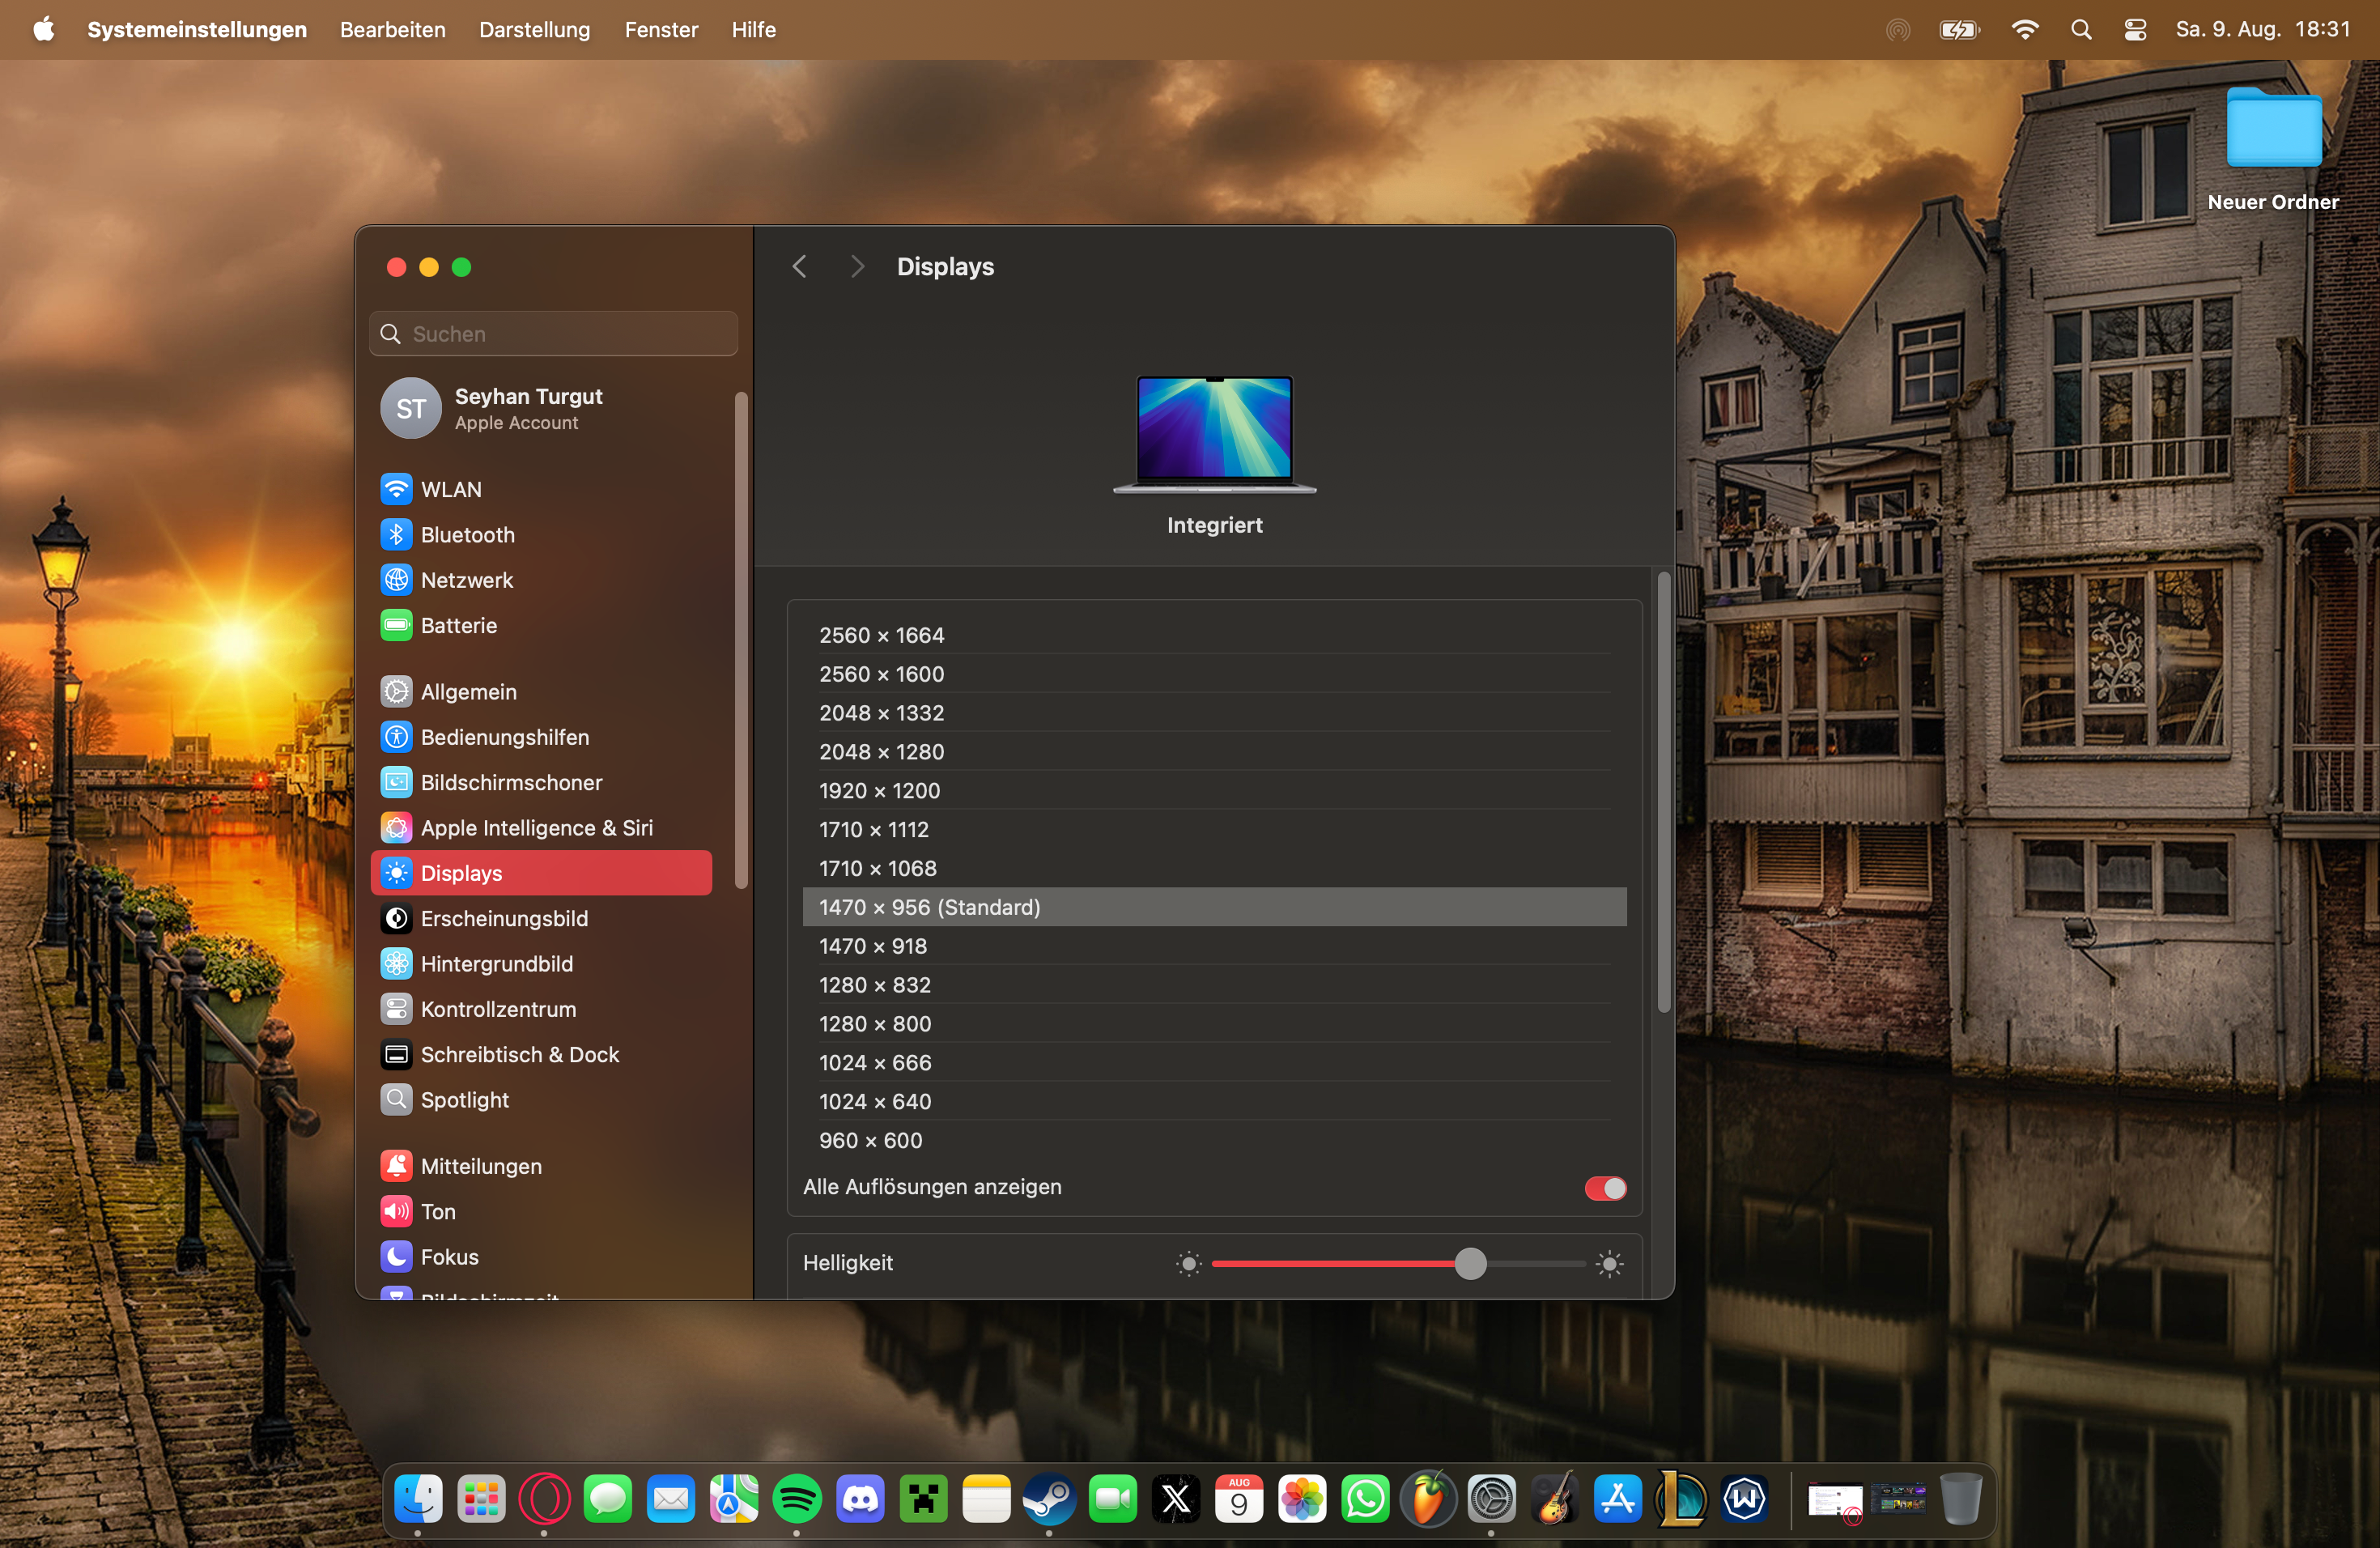The width and height of the screenshot is (2380, 1548).
Task: Open the Bearbeiten menu
Action: [x=393, y=30]
